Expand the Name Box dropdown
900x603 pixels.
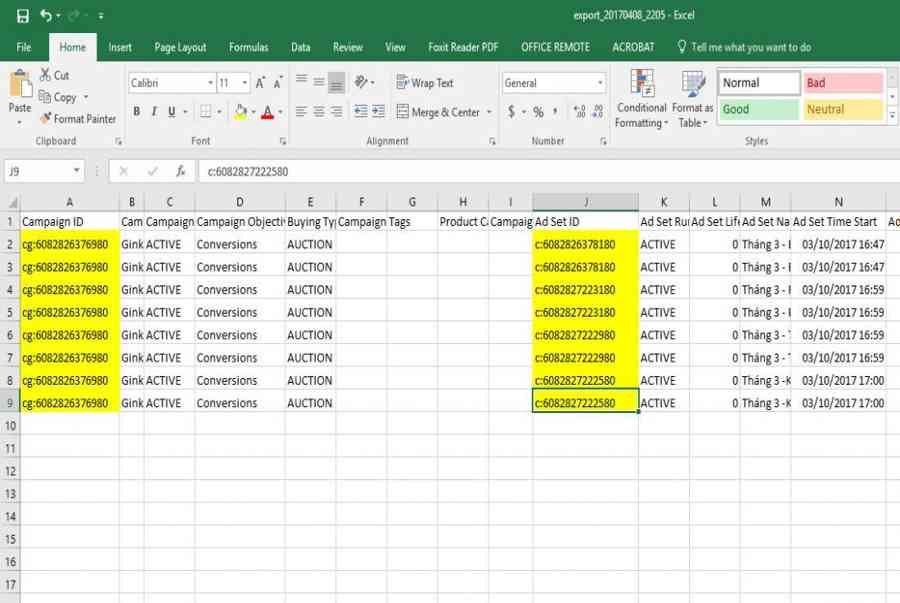[x=76, y=170]
